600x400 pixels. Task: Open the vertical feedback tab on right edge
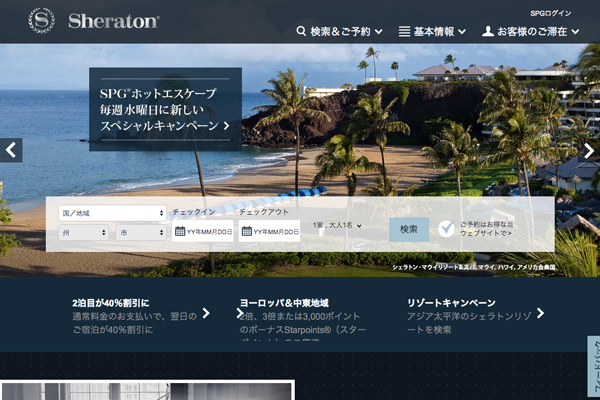point(594,366)
